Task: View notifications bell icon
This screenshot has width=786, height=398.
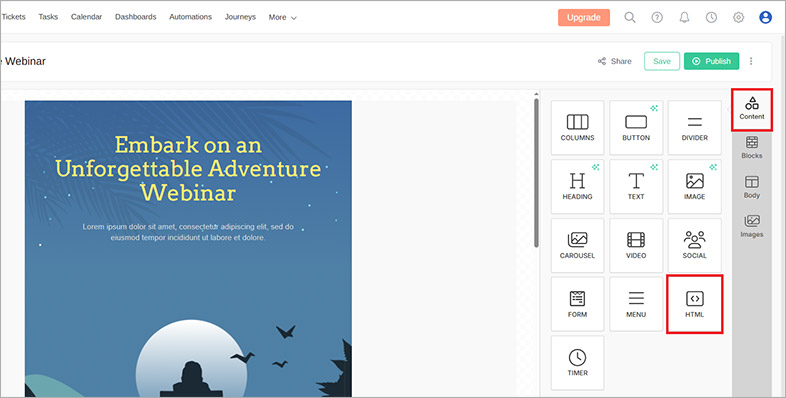Action: (684, 18)
